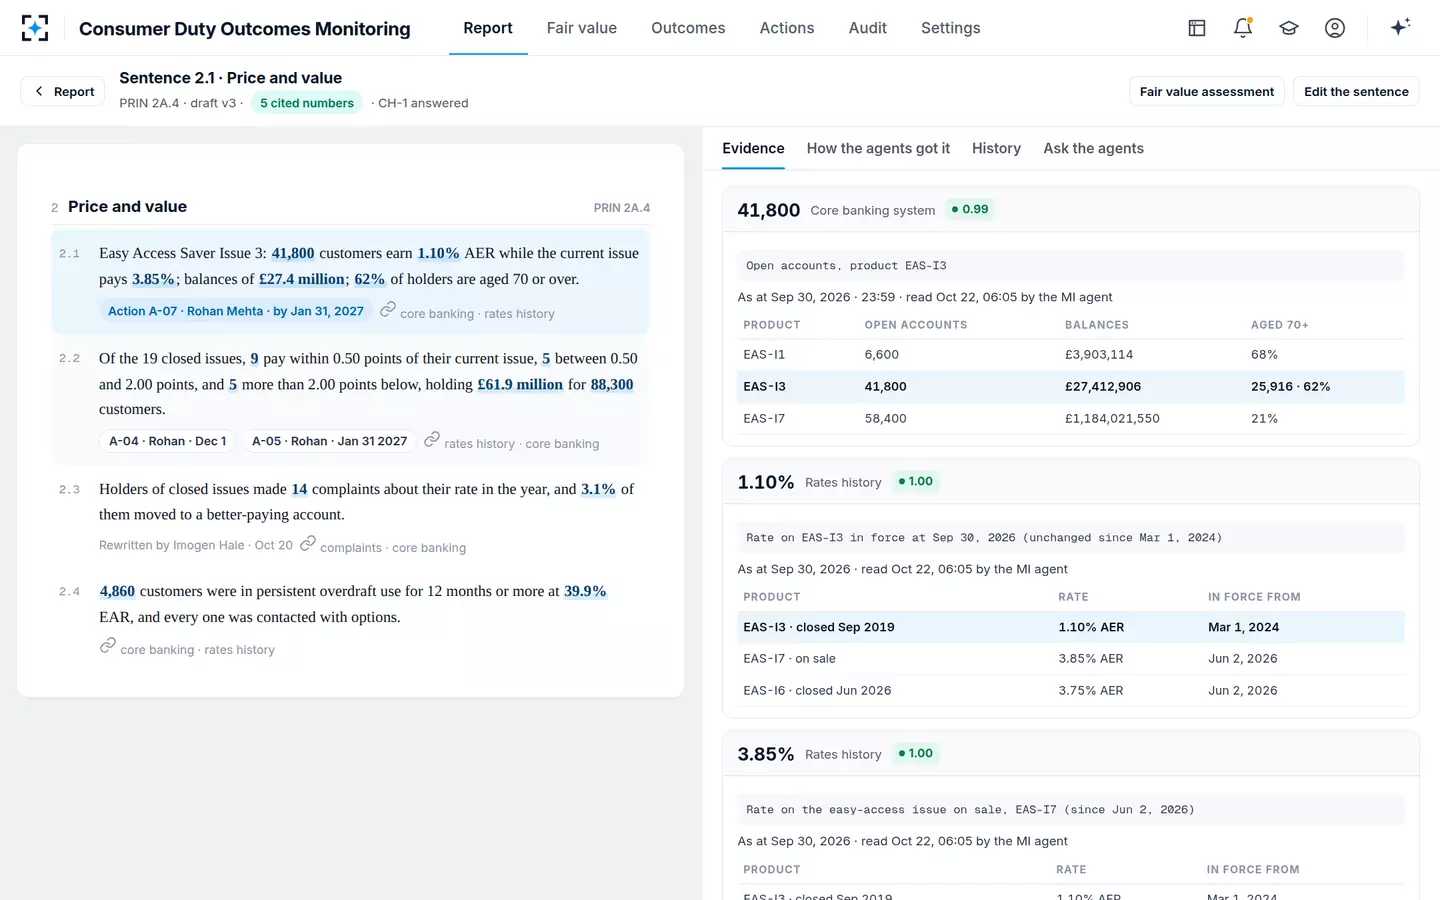Open the Settings tab
Screen dimensions: 1440x900
[x=950, y=28]
